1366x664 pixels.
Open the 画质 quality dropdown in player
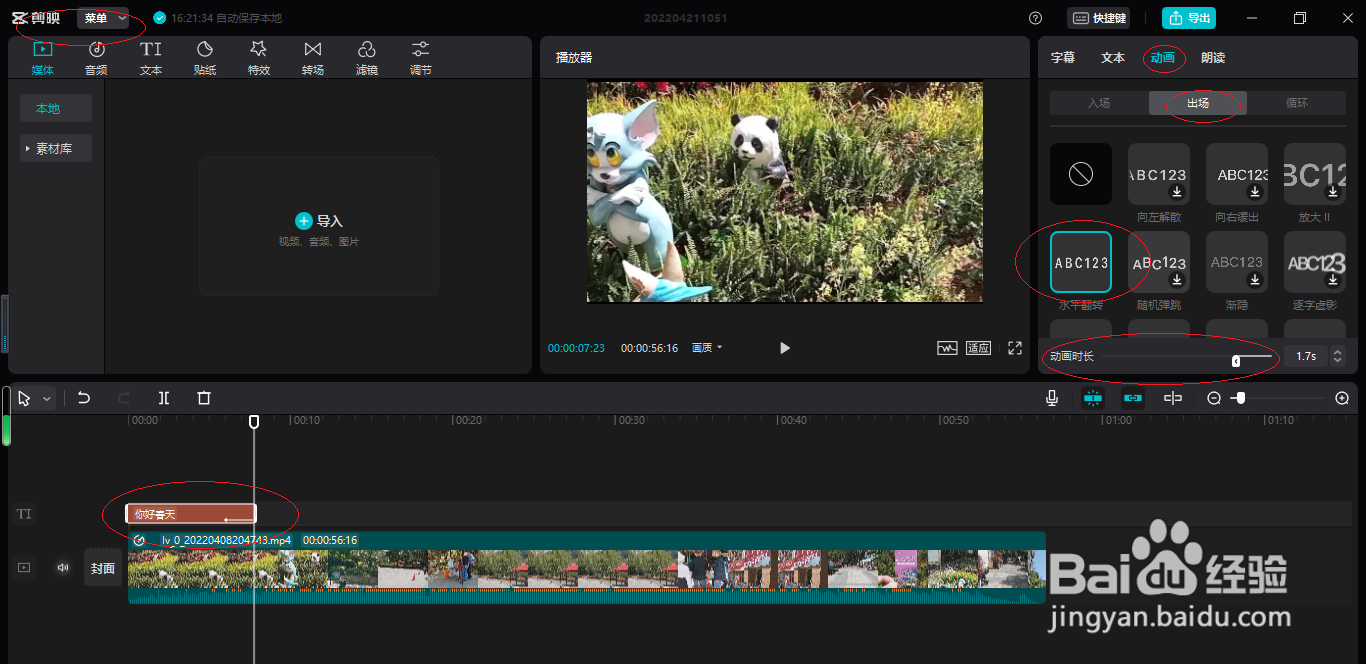707,348
